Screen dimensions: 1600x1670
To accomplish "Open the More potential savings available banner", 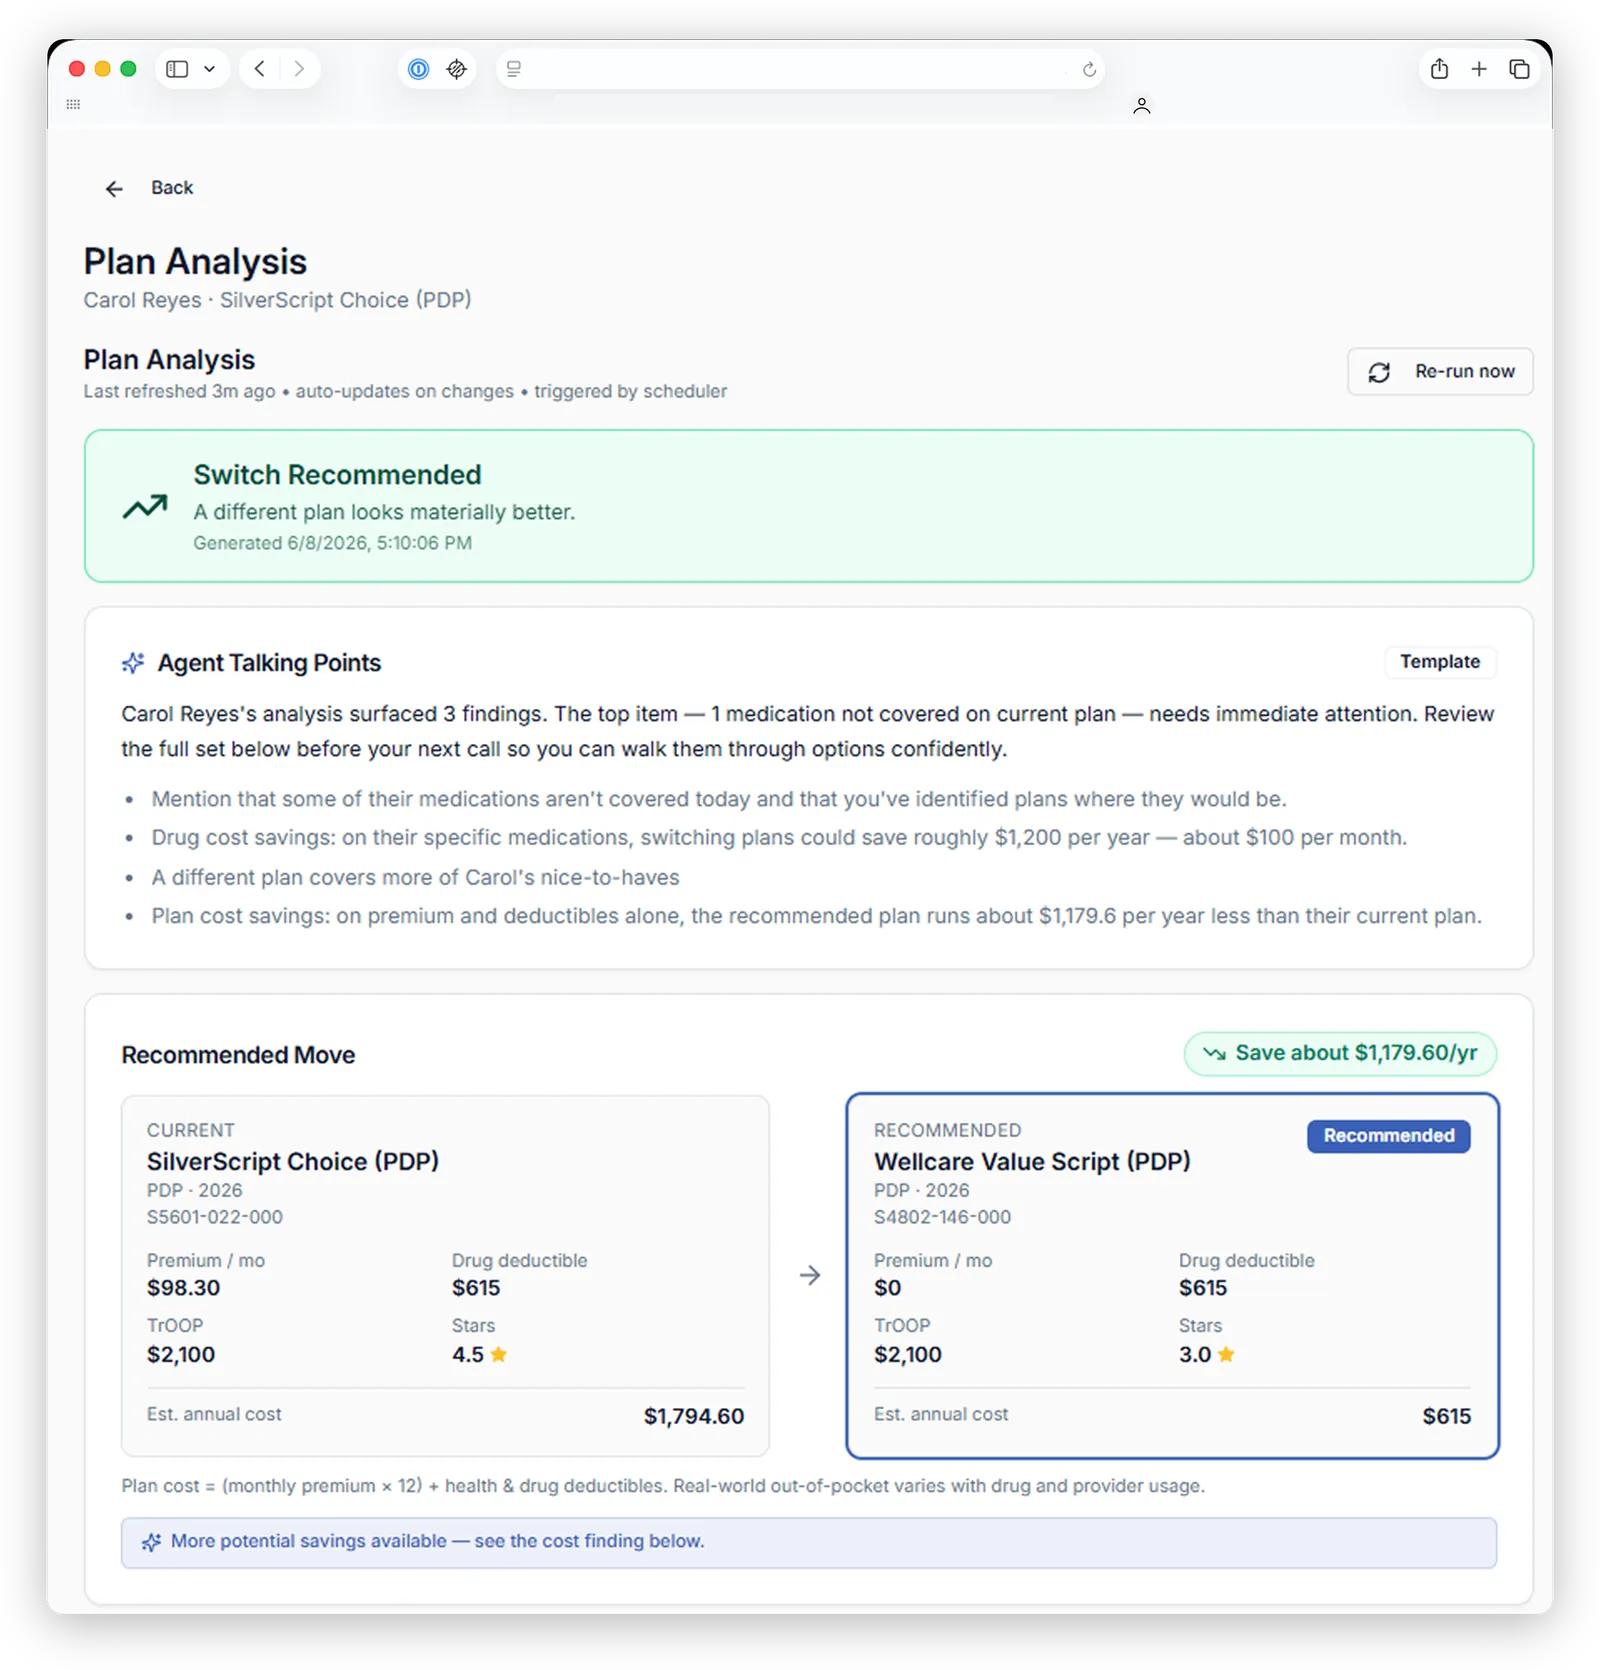I will [x=809, y=1542].
